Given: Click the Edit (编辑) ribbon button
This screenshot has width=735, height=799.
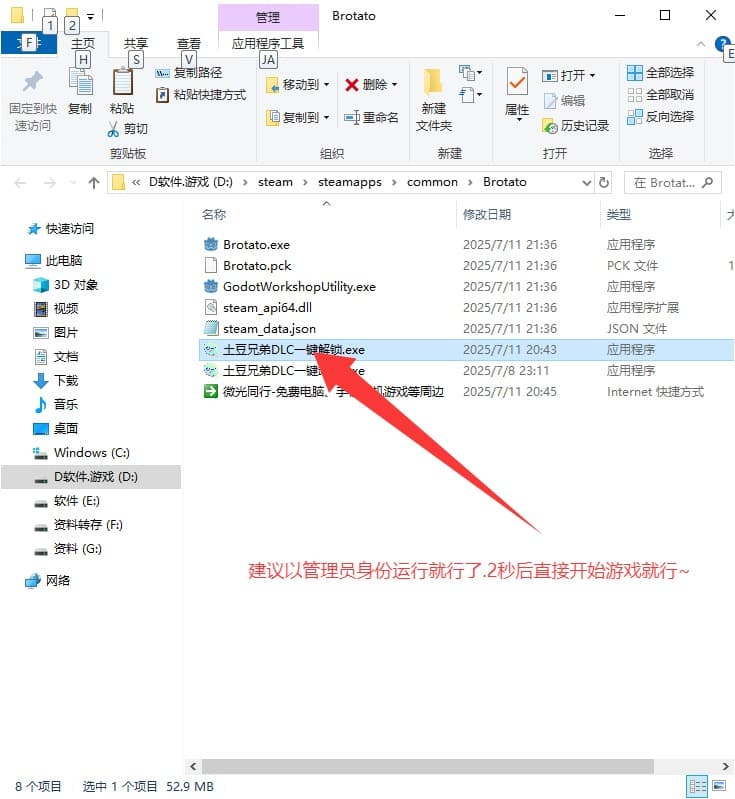Looking at the screenshot, I should (x=565, y=101).
